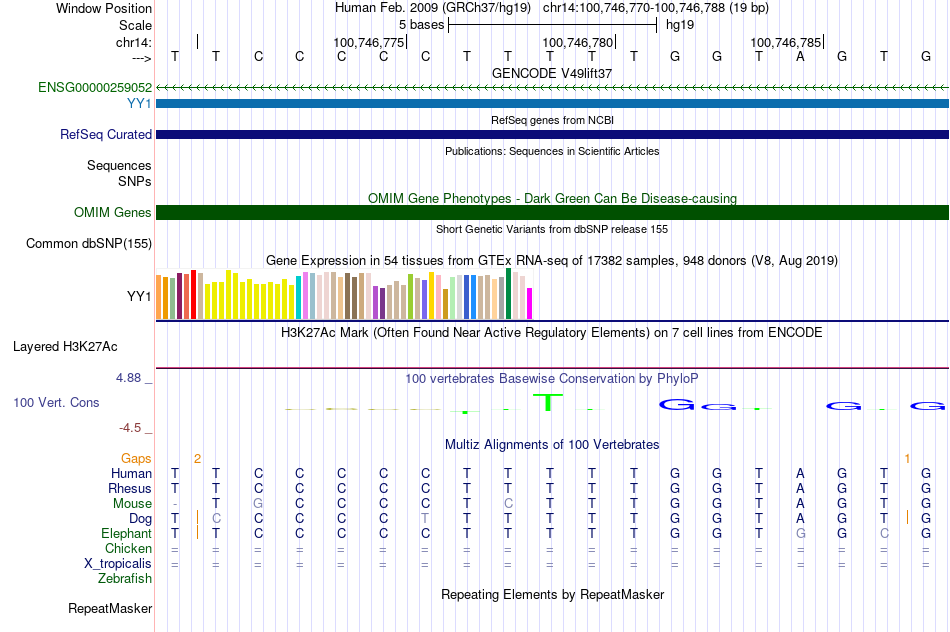The height and width of the screenshot is (632, 950).
Task: Click the Gaps row label
Action: coord(136,459)
